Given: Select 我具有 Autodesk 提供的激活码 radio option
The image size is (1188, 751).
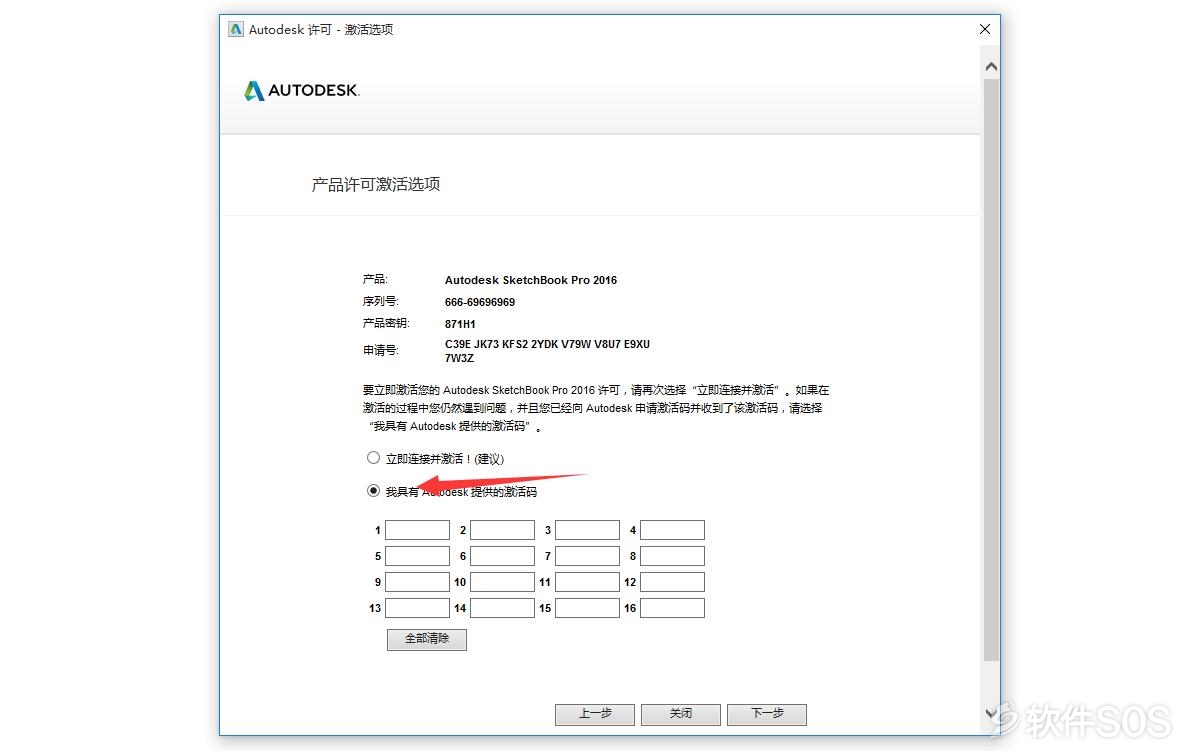Looking at the screenshot, I should tap(373, 491).
